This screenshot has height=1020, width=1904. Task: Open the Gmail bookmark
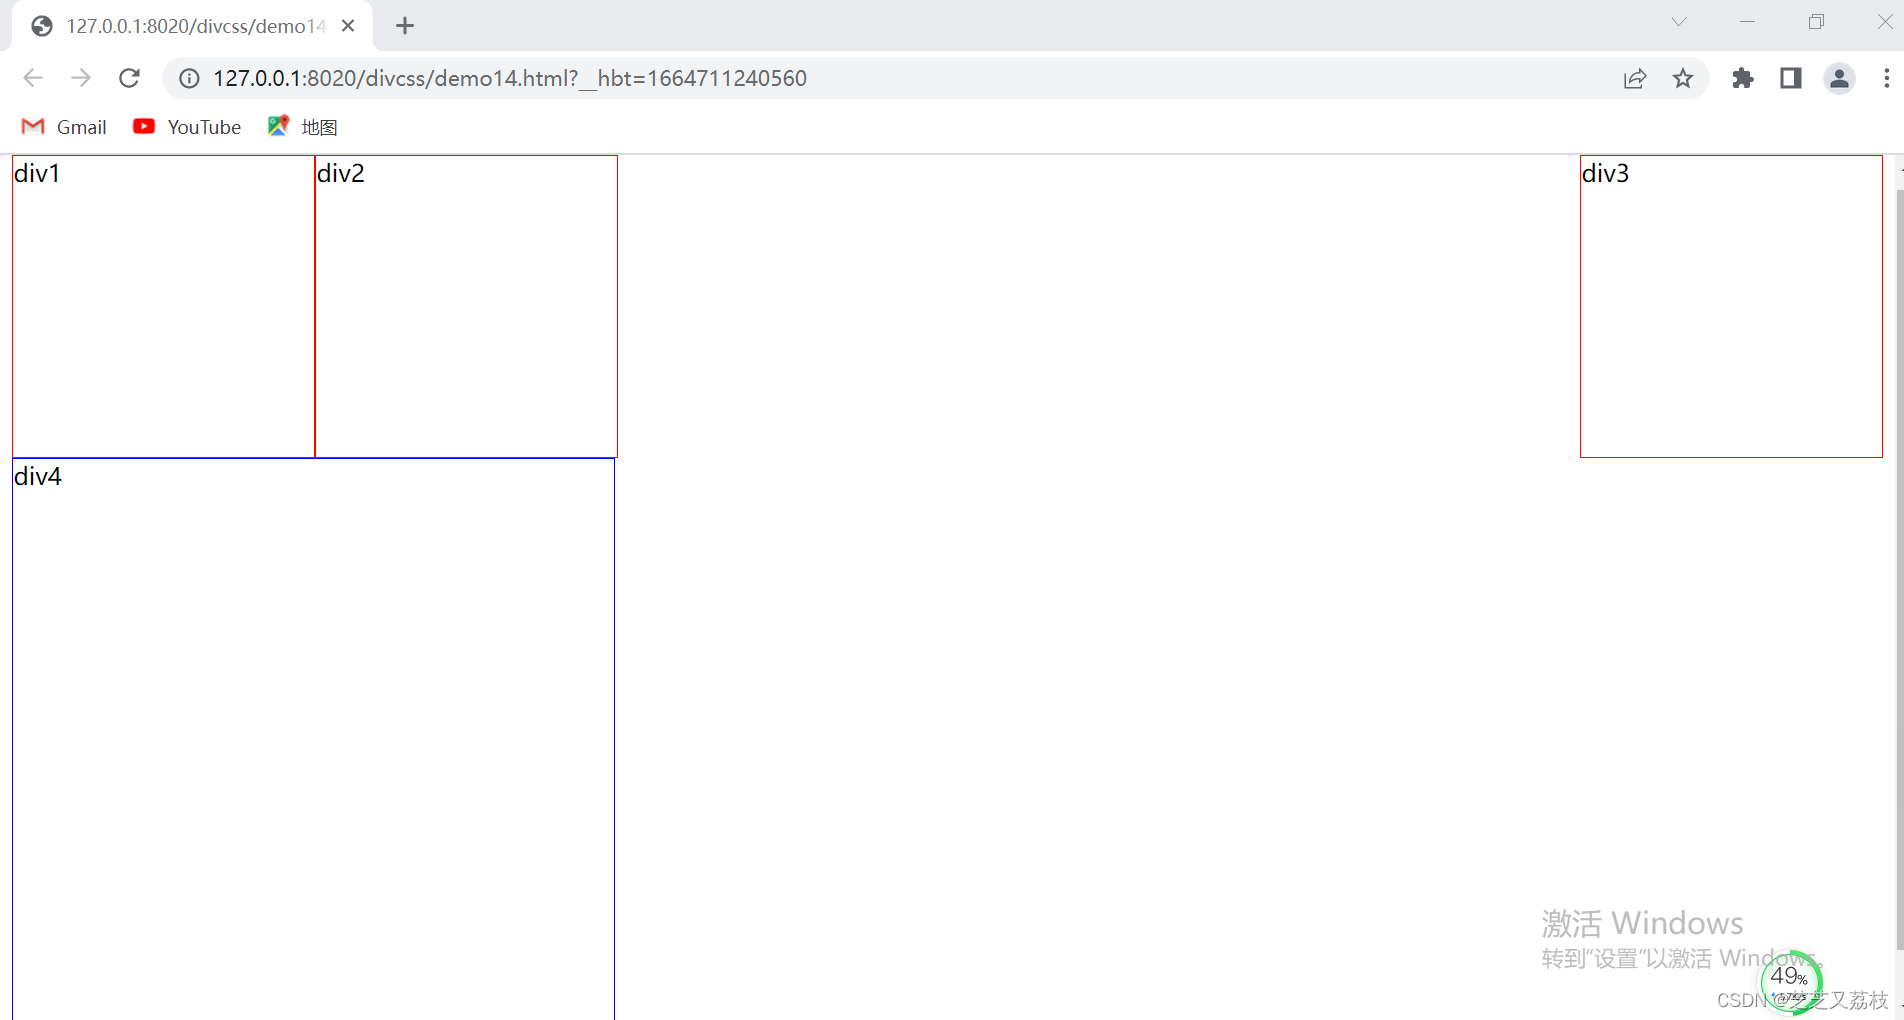click(x=64, y=127)
